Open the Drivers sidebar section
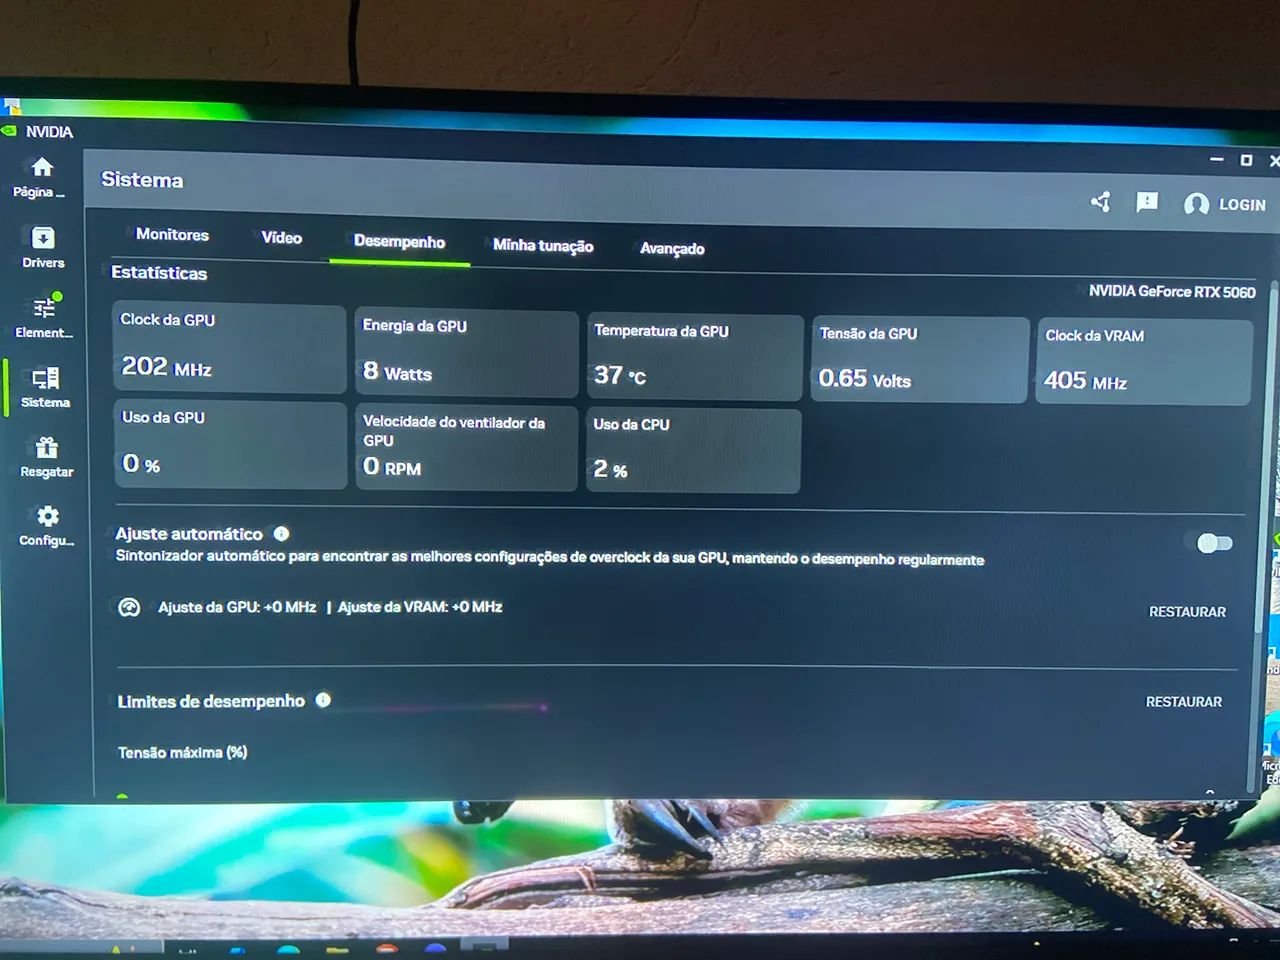1280x960 pixels. click(x=43, y=247)
